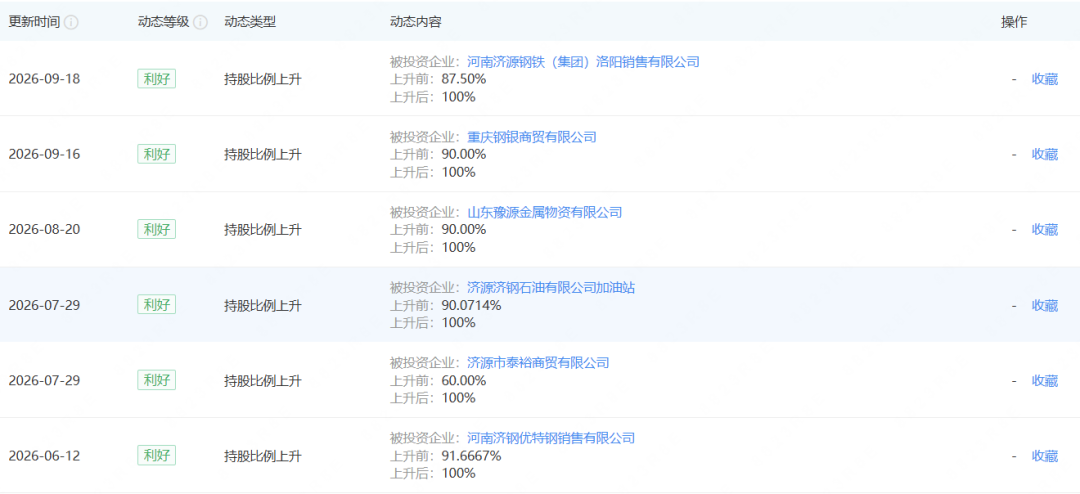Open 山东豫源金属物资有限公司 company link
The height and width of the screenshot is (494, 1080).
pos(544,212)
